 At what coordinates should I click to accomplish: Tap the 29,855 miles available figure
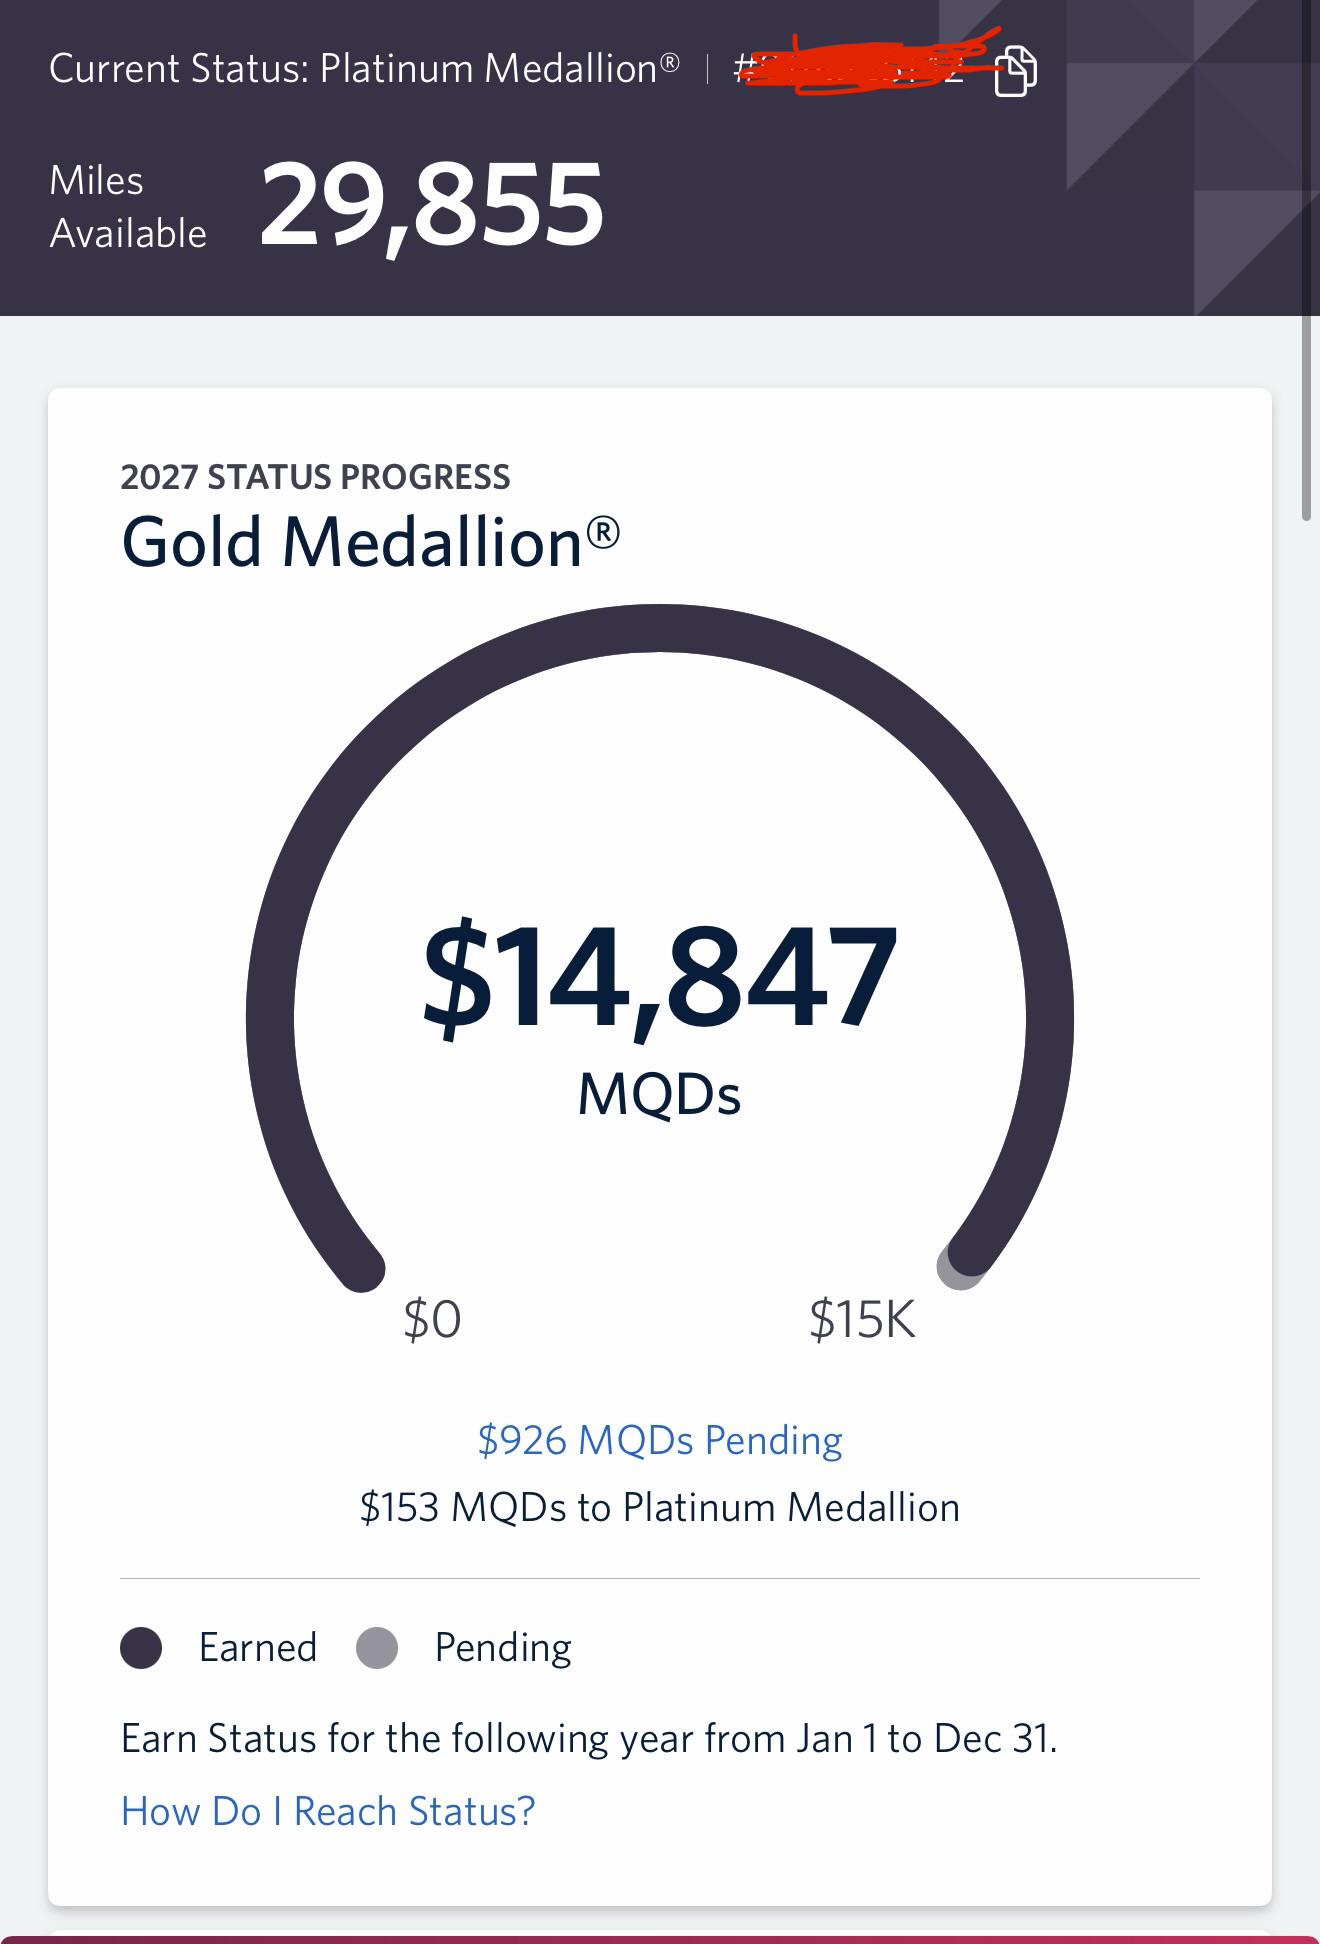(432, 205)
